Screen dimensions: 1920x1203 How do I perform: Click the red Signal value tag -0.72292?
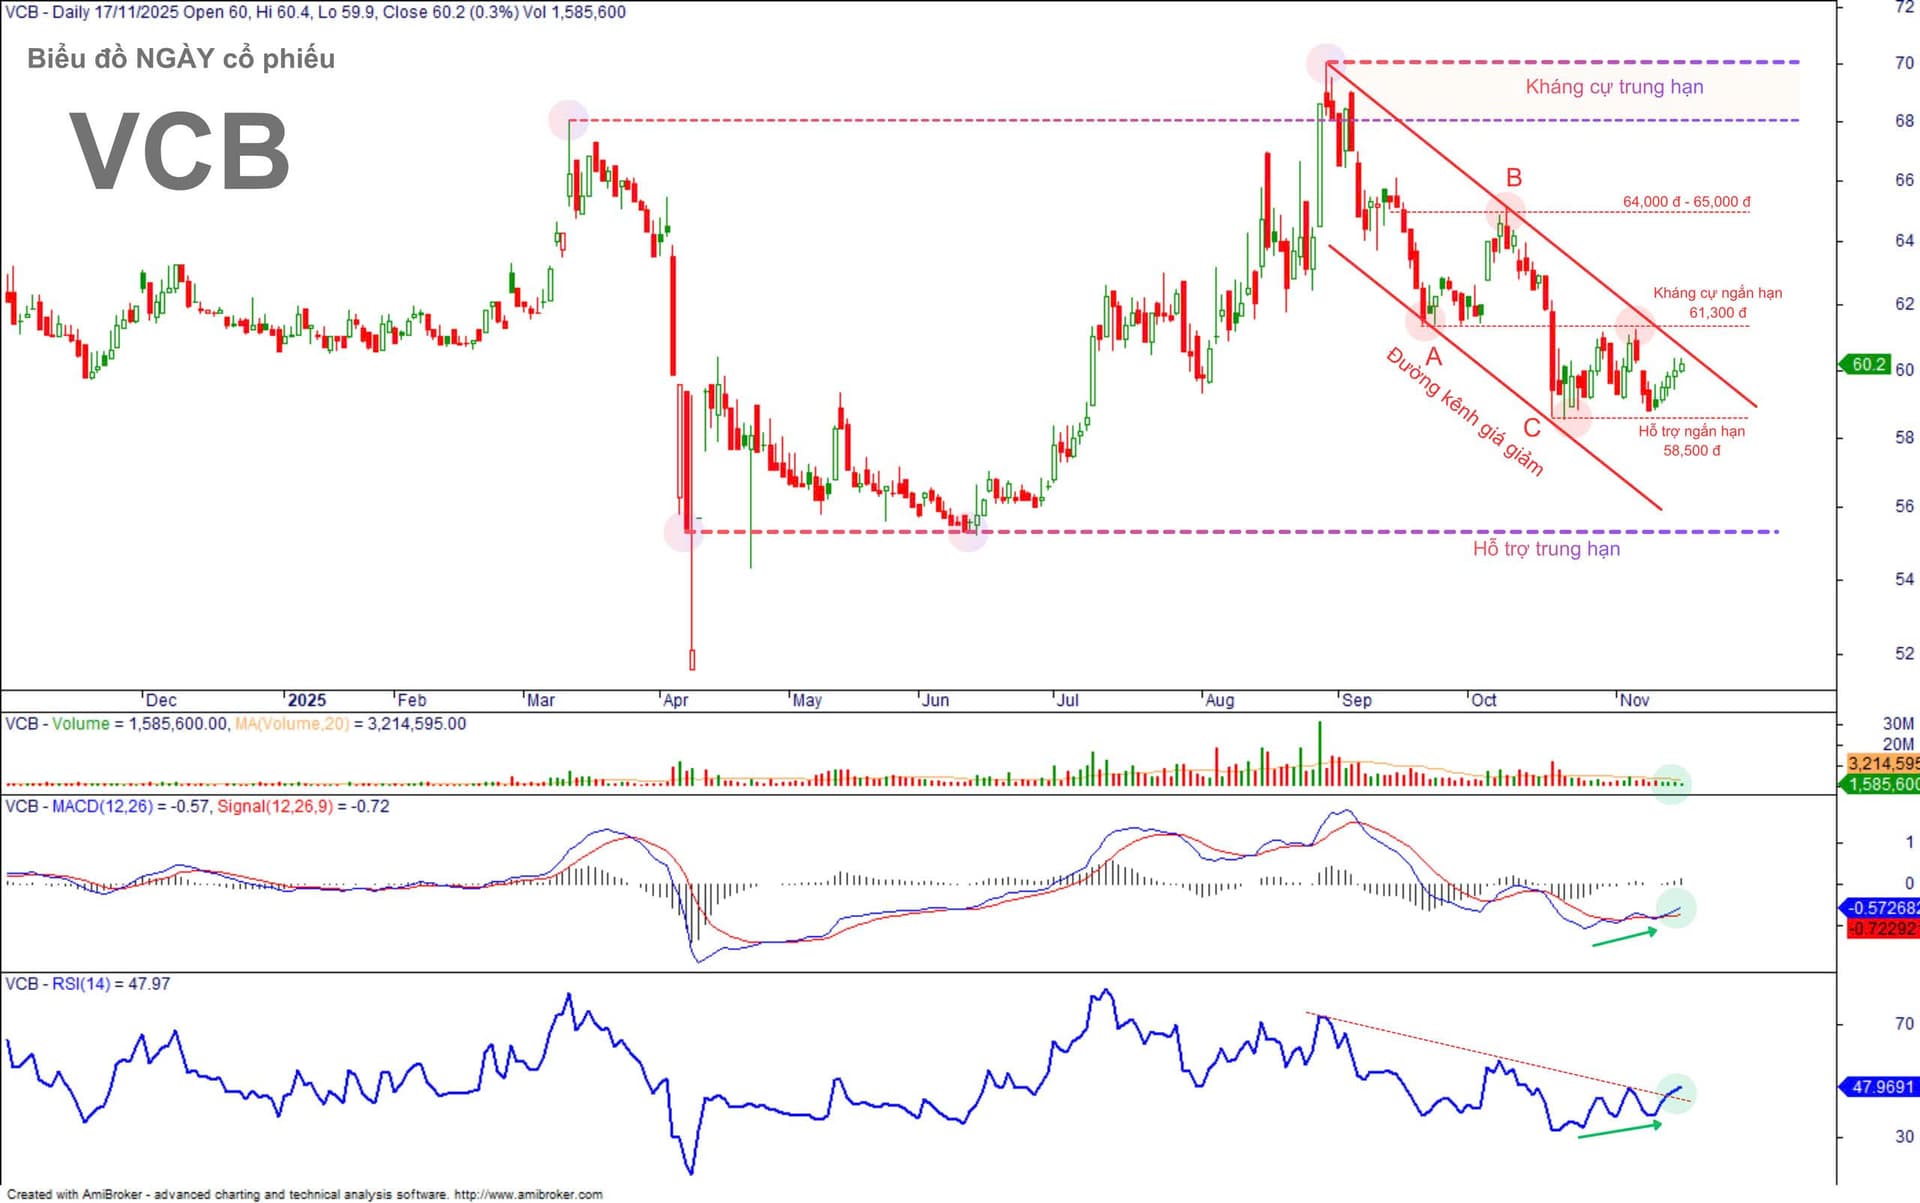coord(1882,928)
